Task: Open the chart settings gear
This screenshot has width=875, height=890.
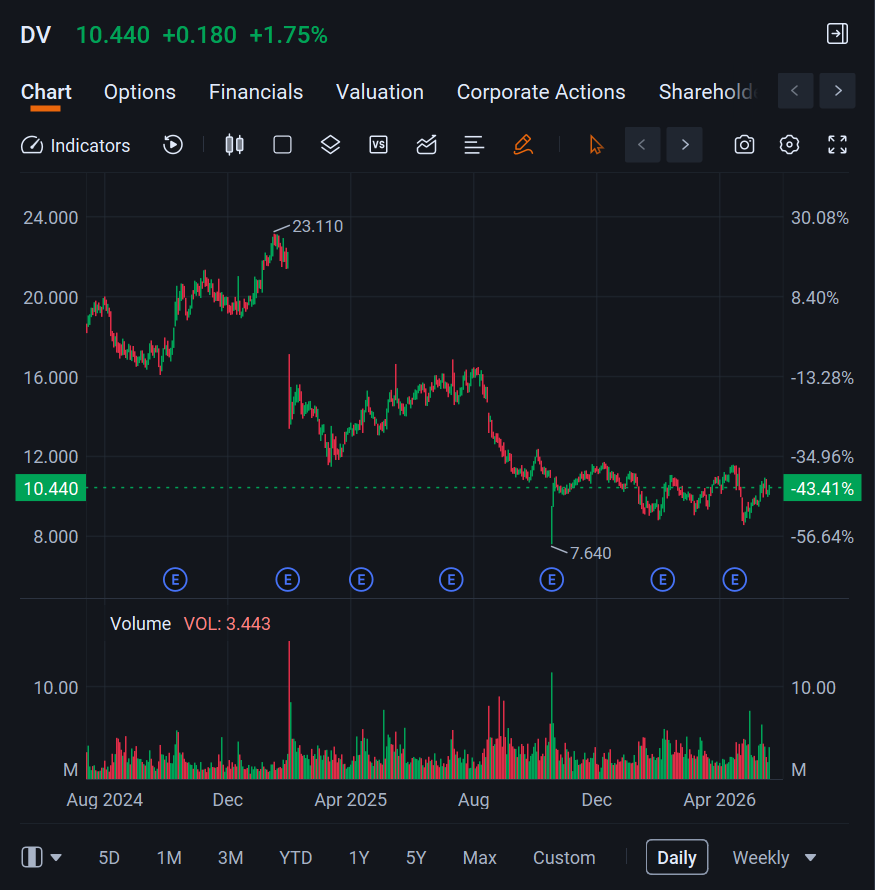Action: [x=789, y=145]
